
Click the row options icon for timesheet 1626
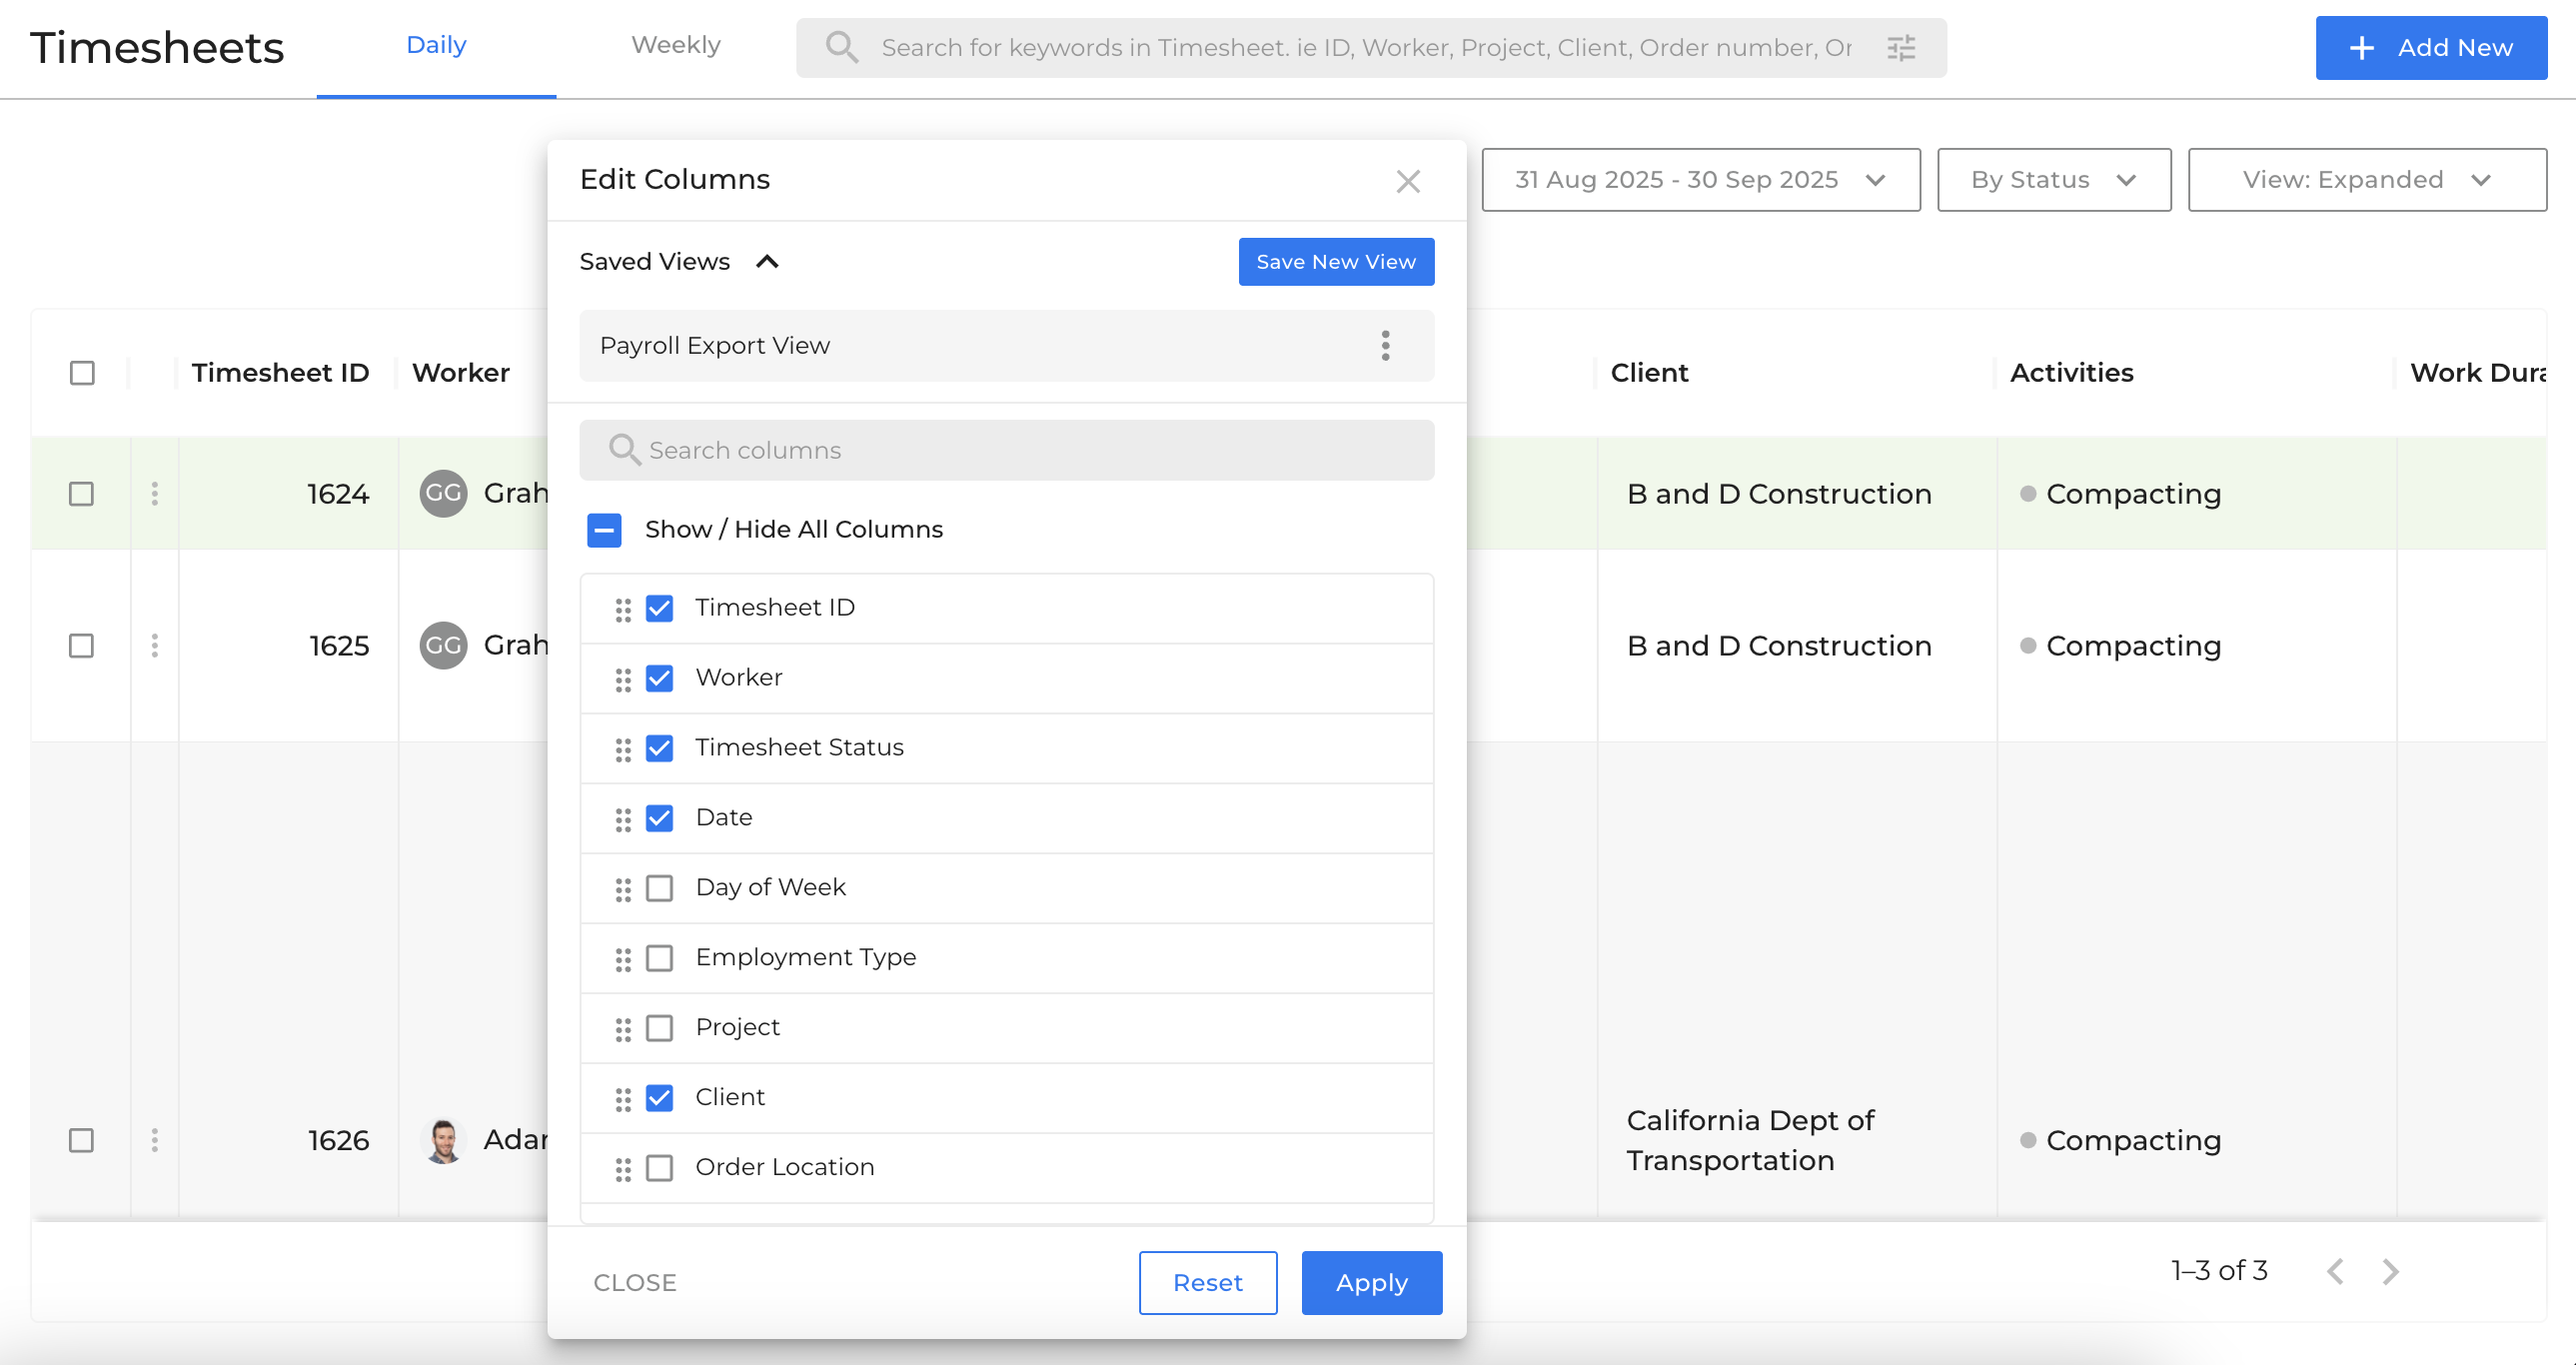click(155, 1140)
